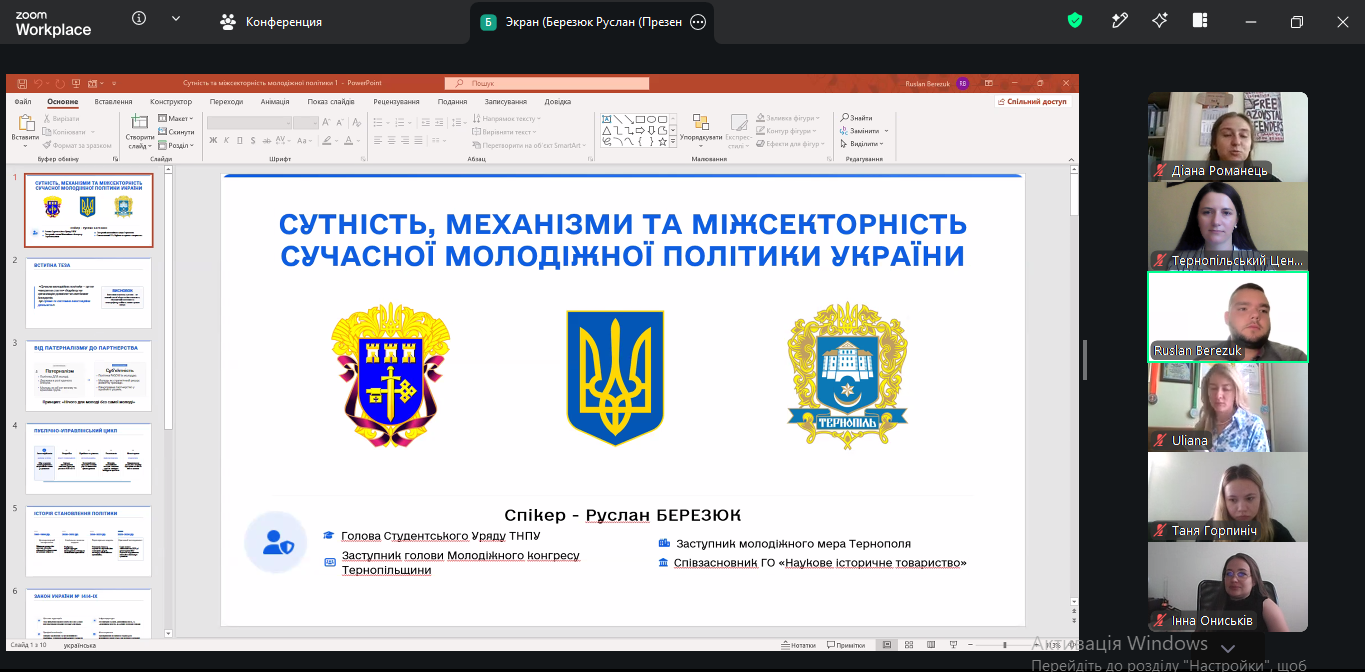1365x672 pixels.
Task: Click the Reset (Скинути) slide command
Action: coord(176,131)
